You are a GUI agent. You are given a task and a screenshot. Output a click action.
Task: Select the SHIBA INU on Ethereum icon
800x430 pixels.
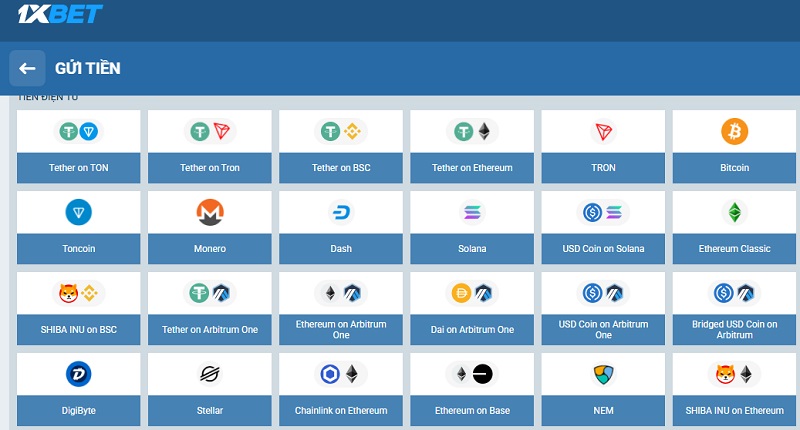[734, 374]
